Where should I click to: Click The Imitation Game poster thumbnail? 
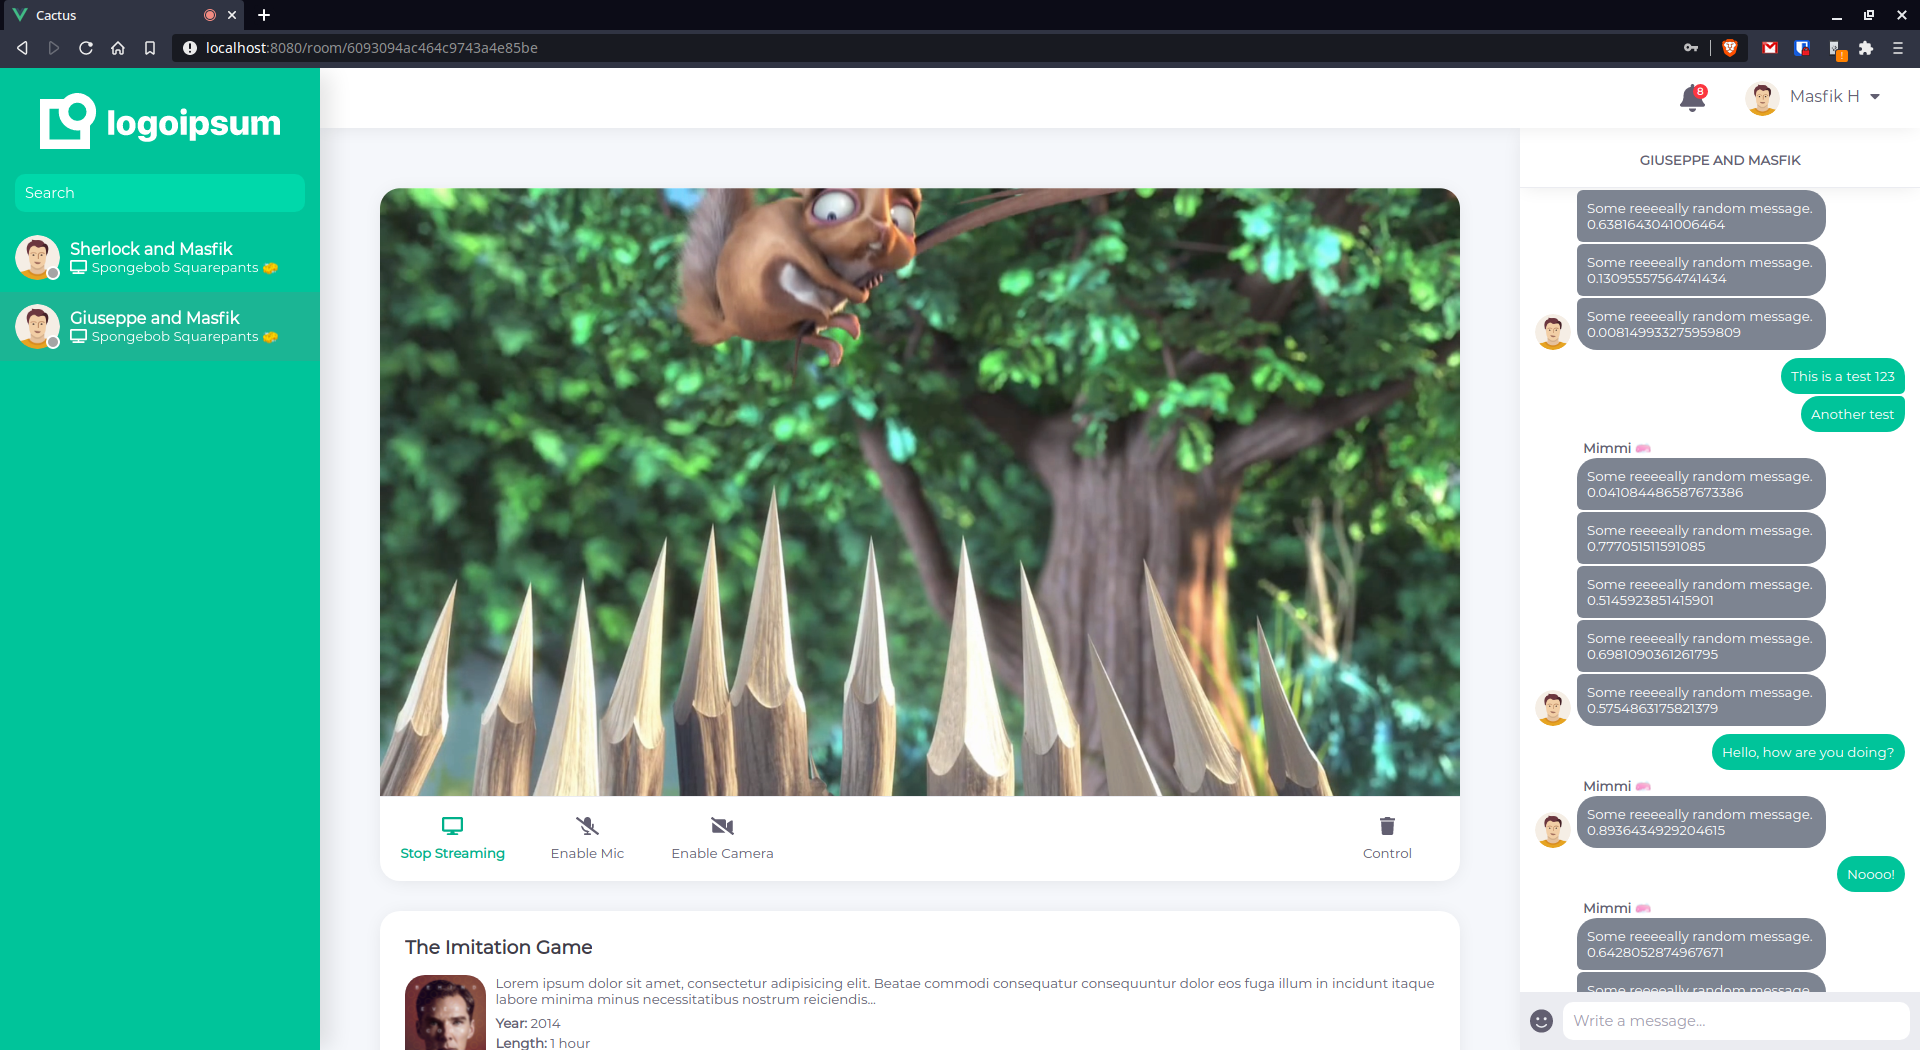(445, 1012)
